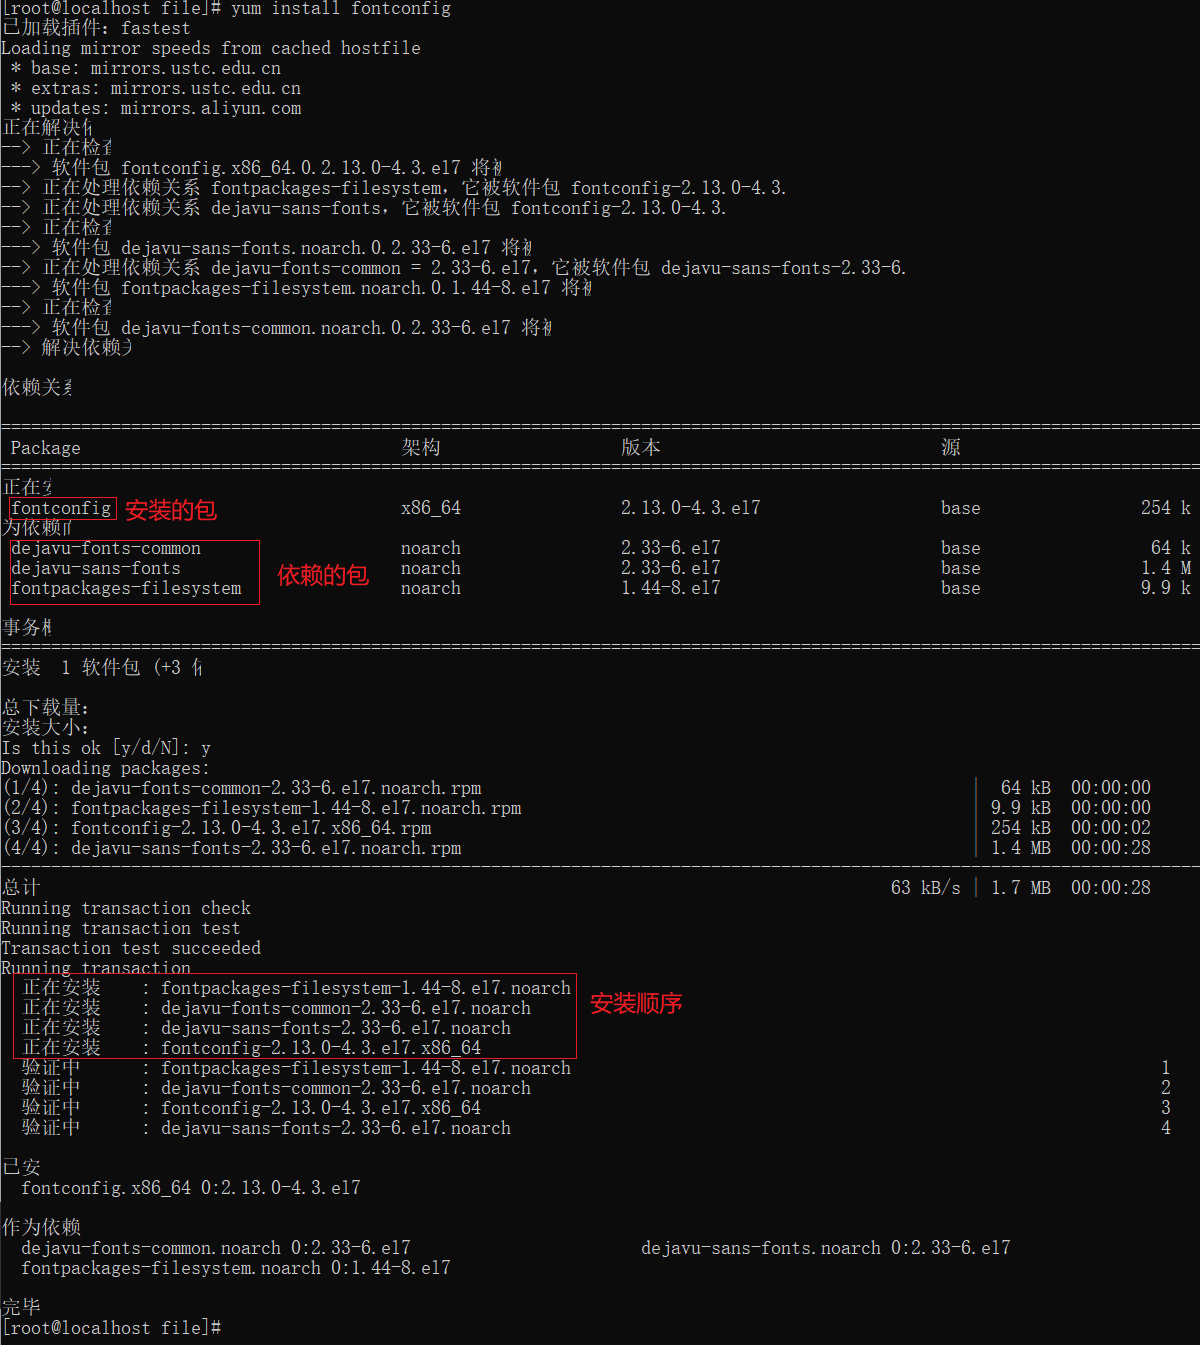1200x1345 pixels.
Task: Click the 依赖的包 red annotation text
Action: [x=323, y=575]
